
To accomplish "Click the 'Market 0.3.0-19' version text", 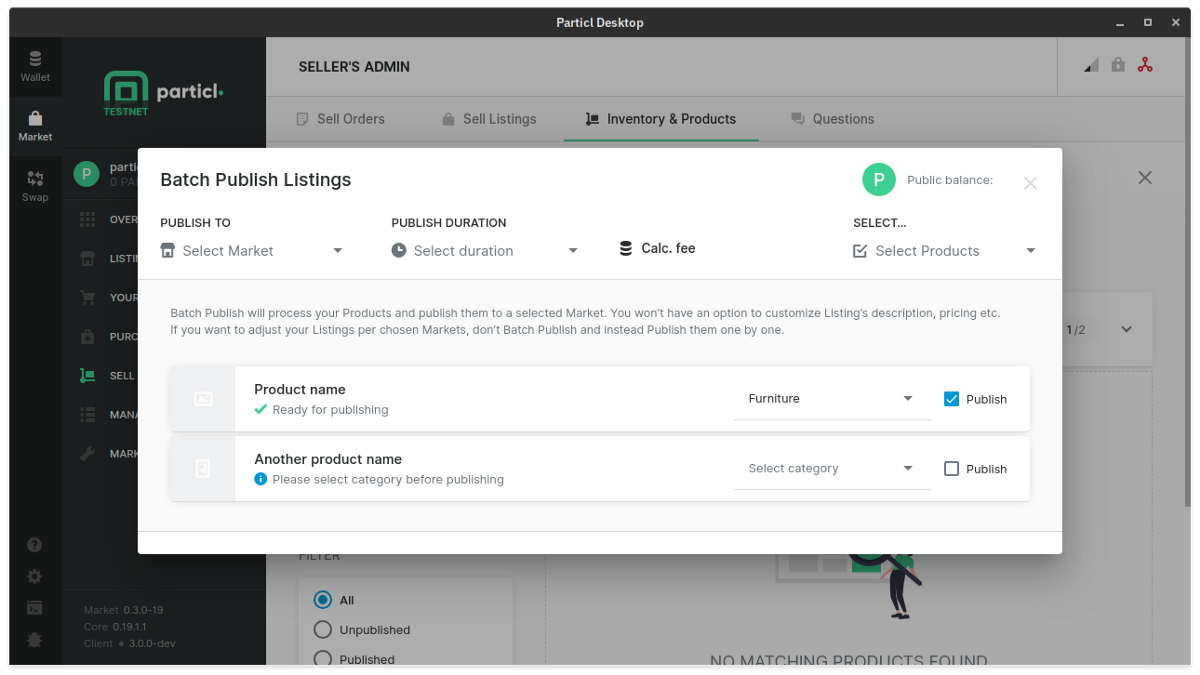I will [x=124, y=610].
